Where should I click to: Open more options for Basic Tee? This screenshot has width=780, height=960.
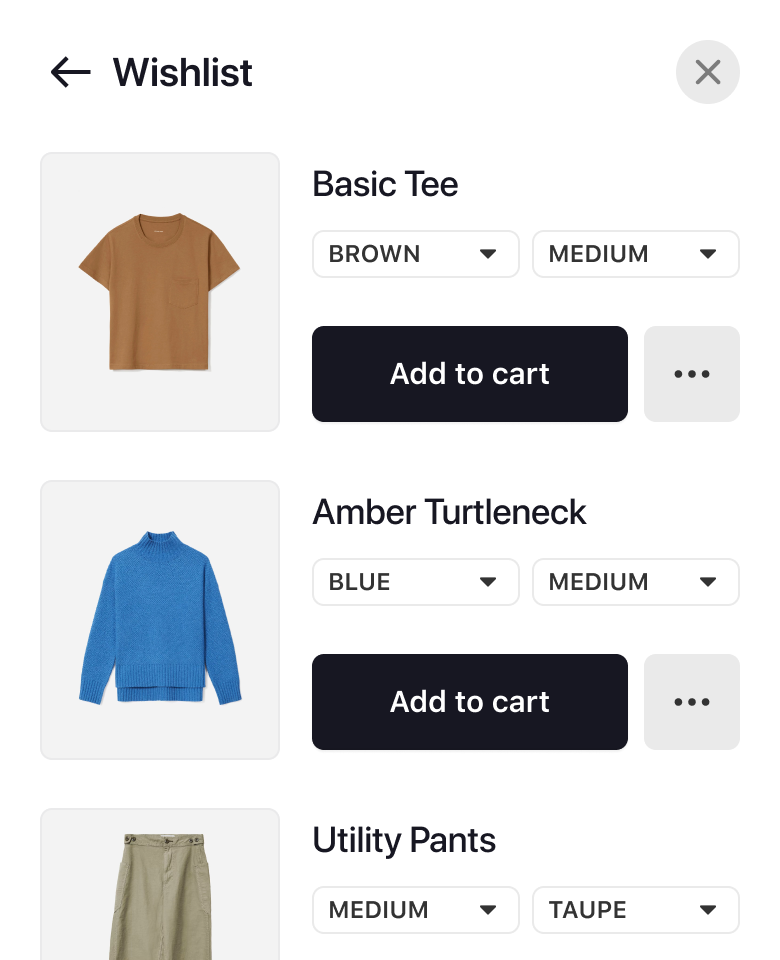[691, 374]
